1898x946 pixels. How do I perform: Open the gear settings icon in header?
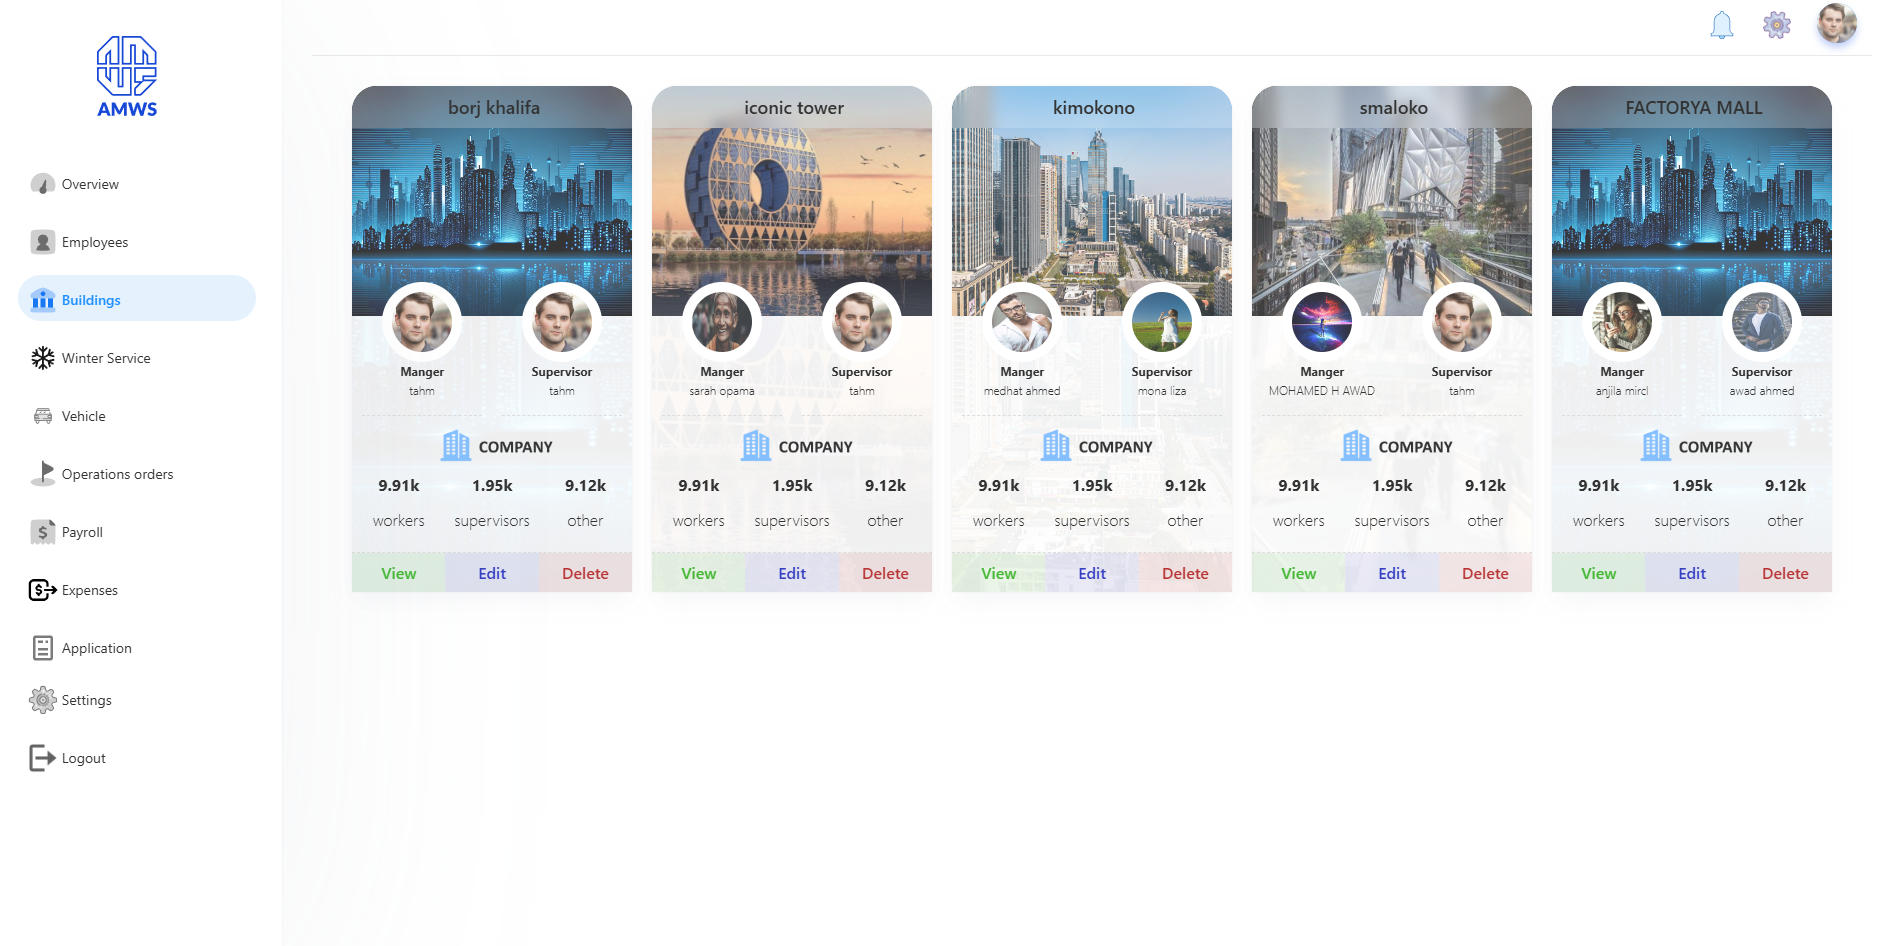click(1776, 25)
